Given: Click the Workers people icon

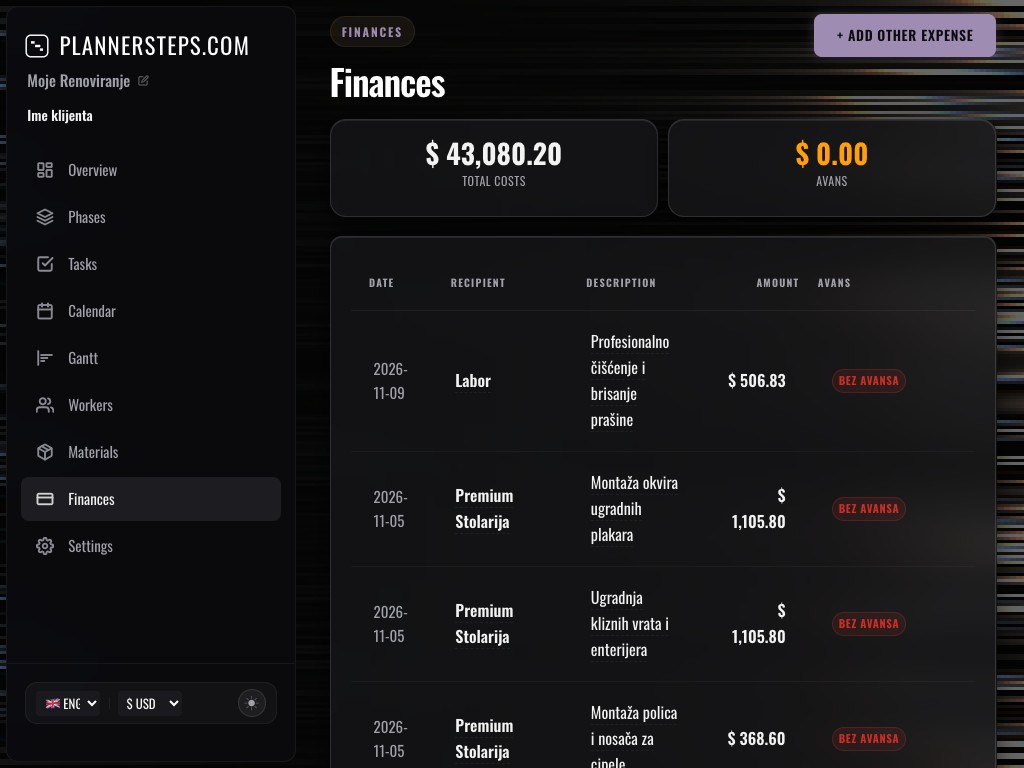Looking at the screenshot, I should pos(45,405).
